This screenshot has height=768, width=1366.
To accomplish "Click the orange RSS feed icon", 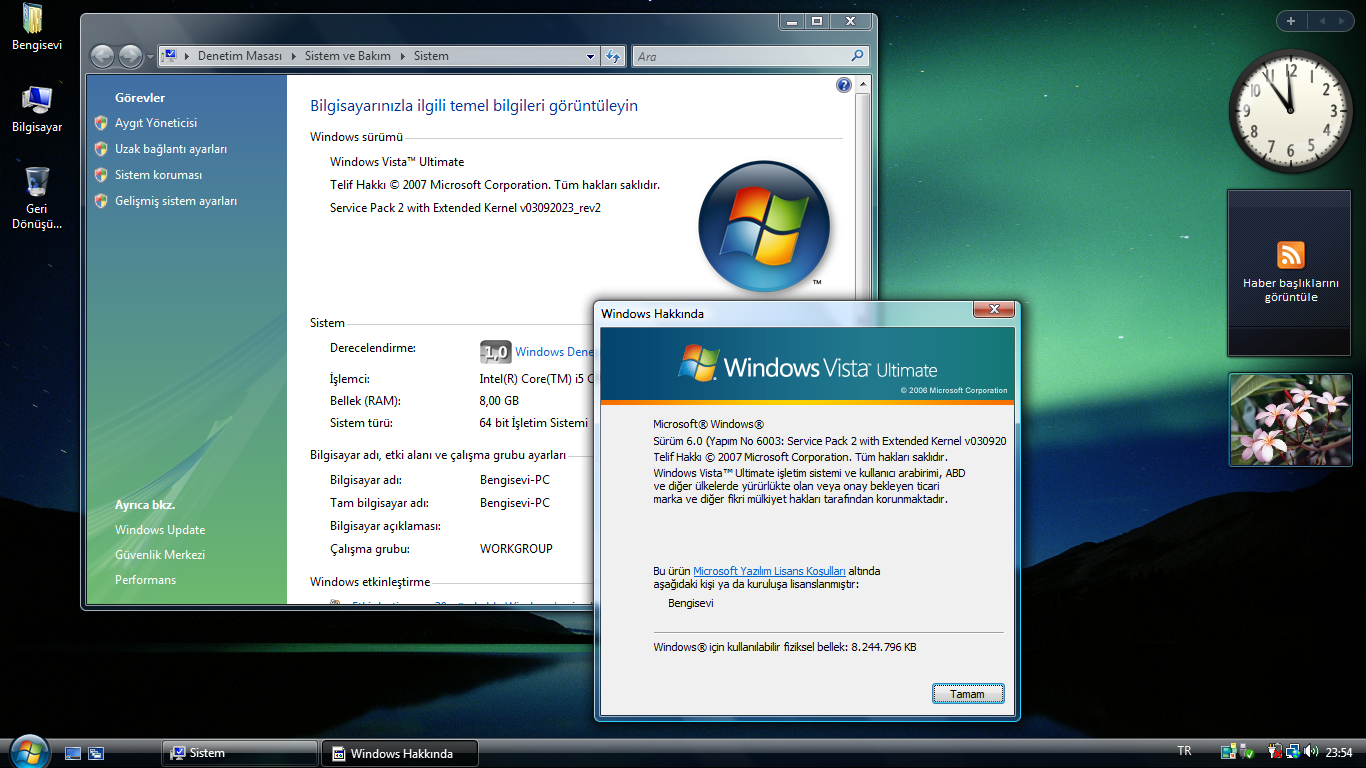I will tap(1291, 254).
